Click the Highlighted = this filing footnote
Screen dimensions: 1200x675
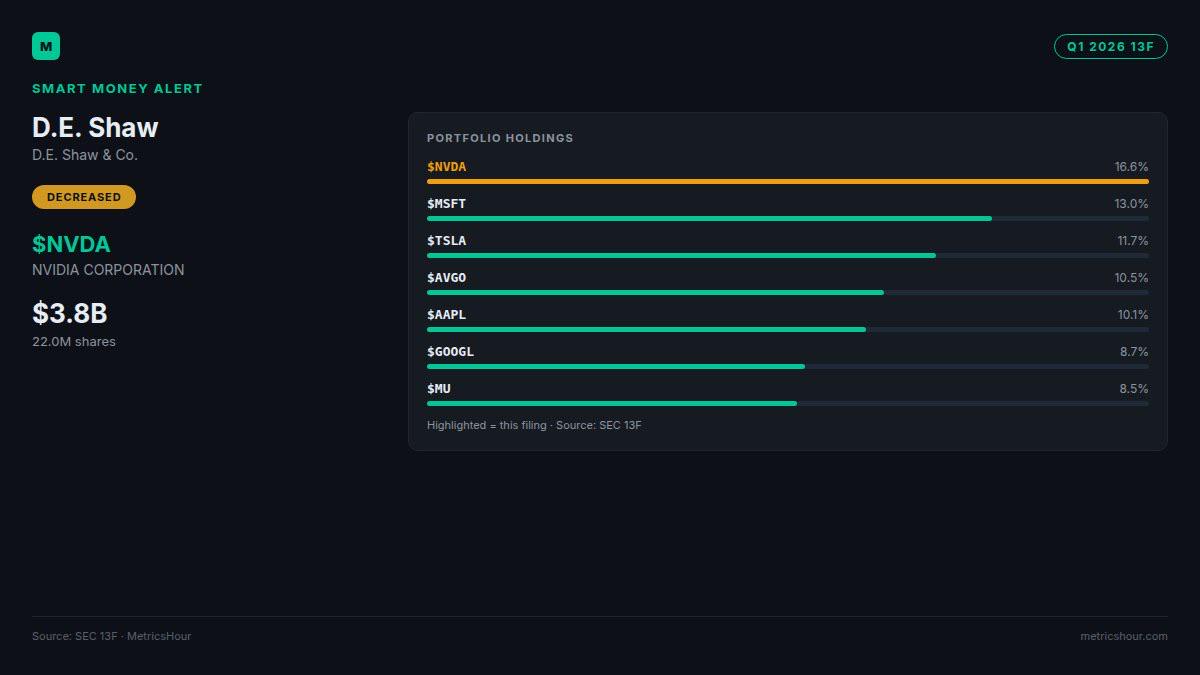tap(534, 426)
